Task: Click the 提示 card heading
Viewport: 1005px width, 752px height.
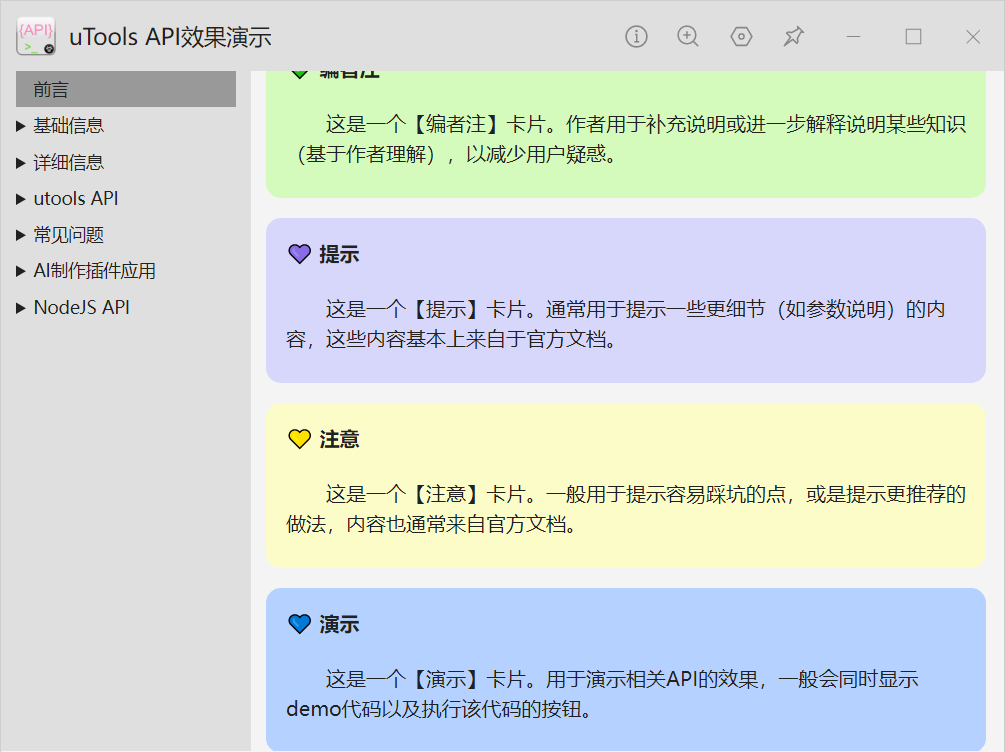Action: pyautogui.click(x=339, y=255)
